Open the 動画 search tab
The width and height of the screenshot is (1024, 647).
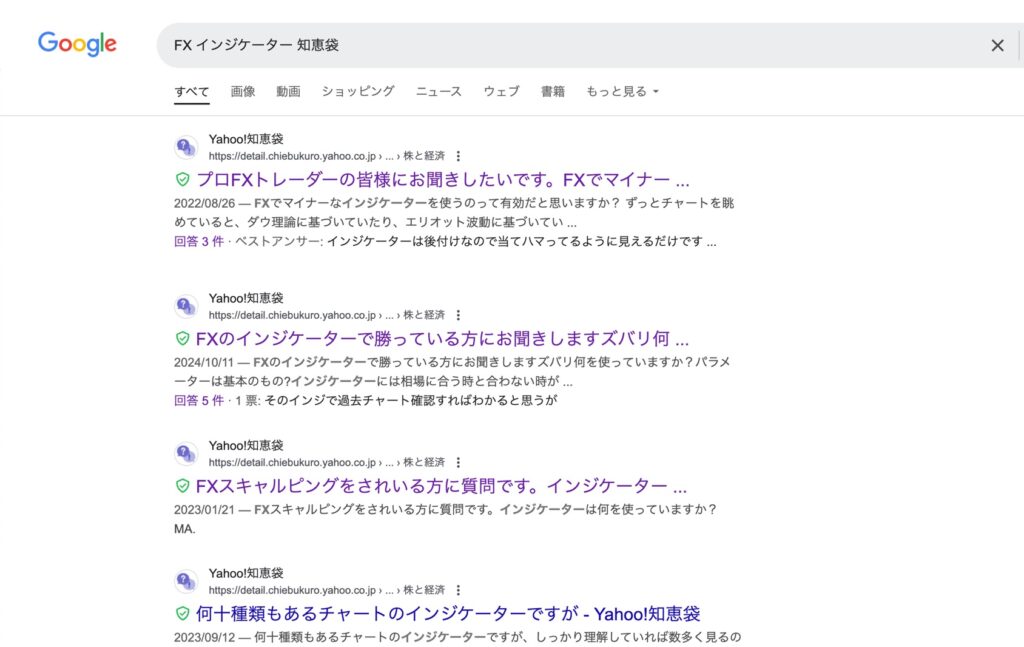(x=288, y=91)
